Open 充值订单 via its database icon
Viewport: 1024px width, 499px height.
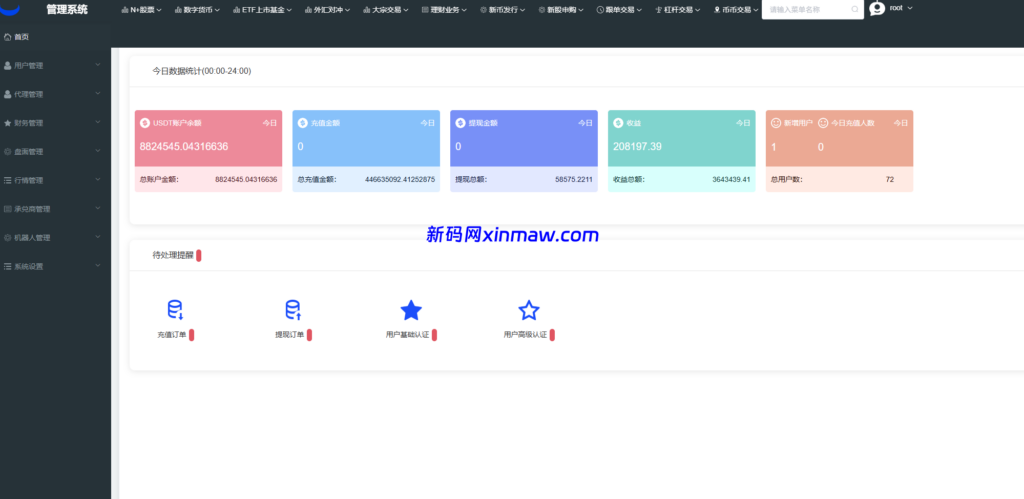pyautogui.click(x=175, y=310)
